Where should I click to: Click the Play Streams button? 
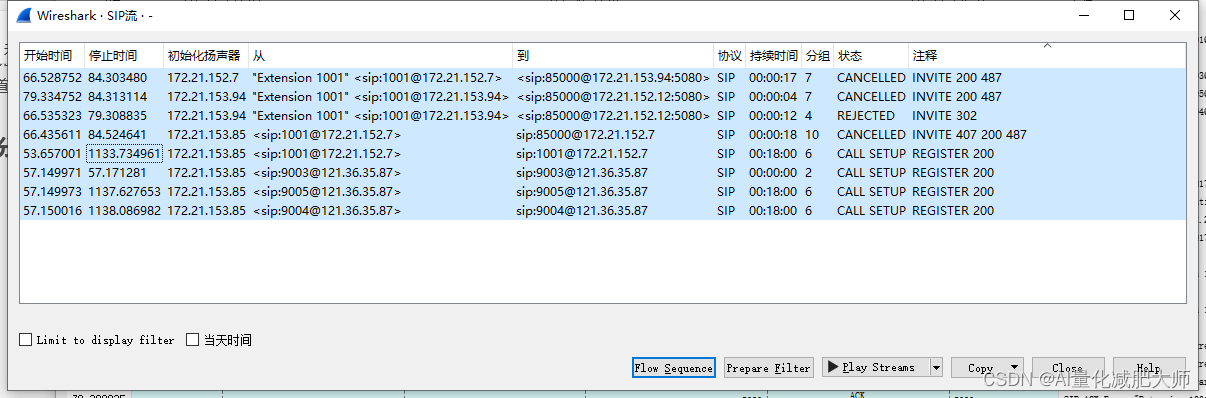875,367
